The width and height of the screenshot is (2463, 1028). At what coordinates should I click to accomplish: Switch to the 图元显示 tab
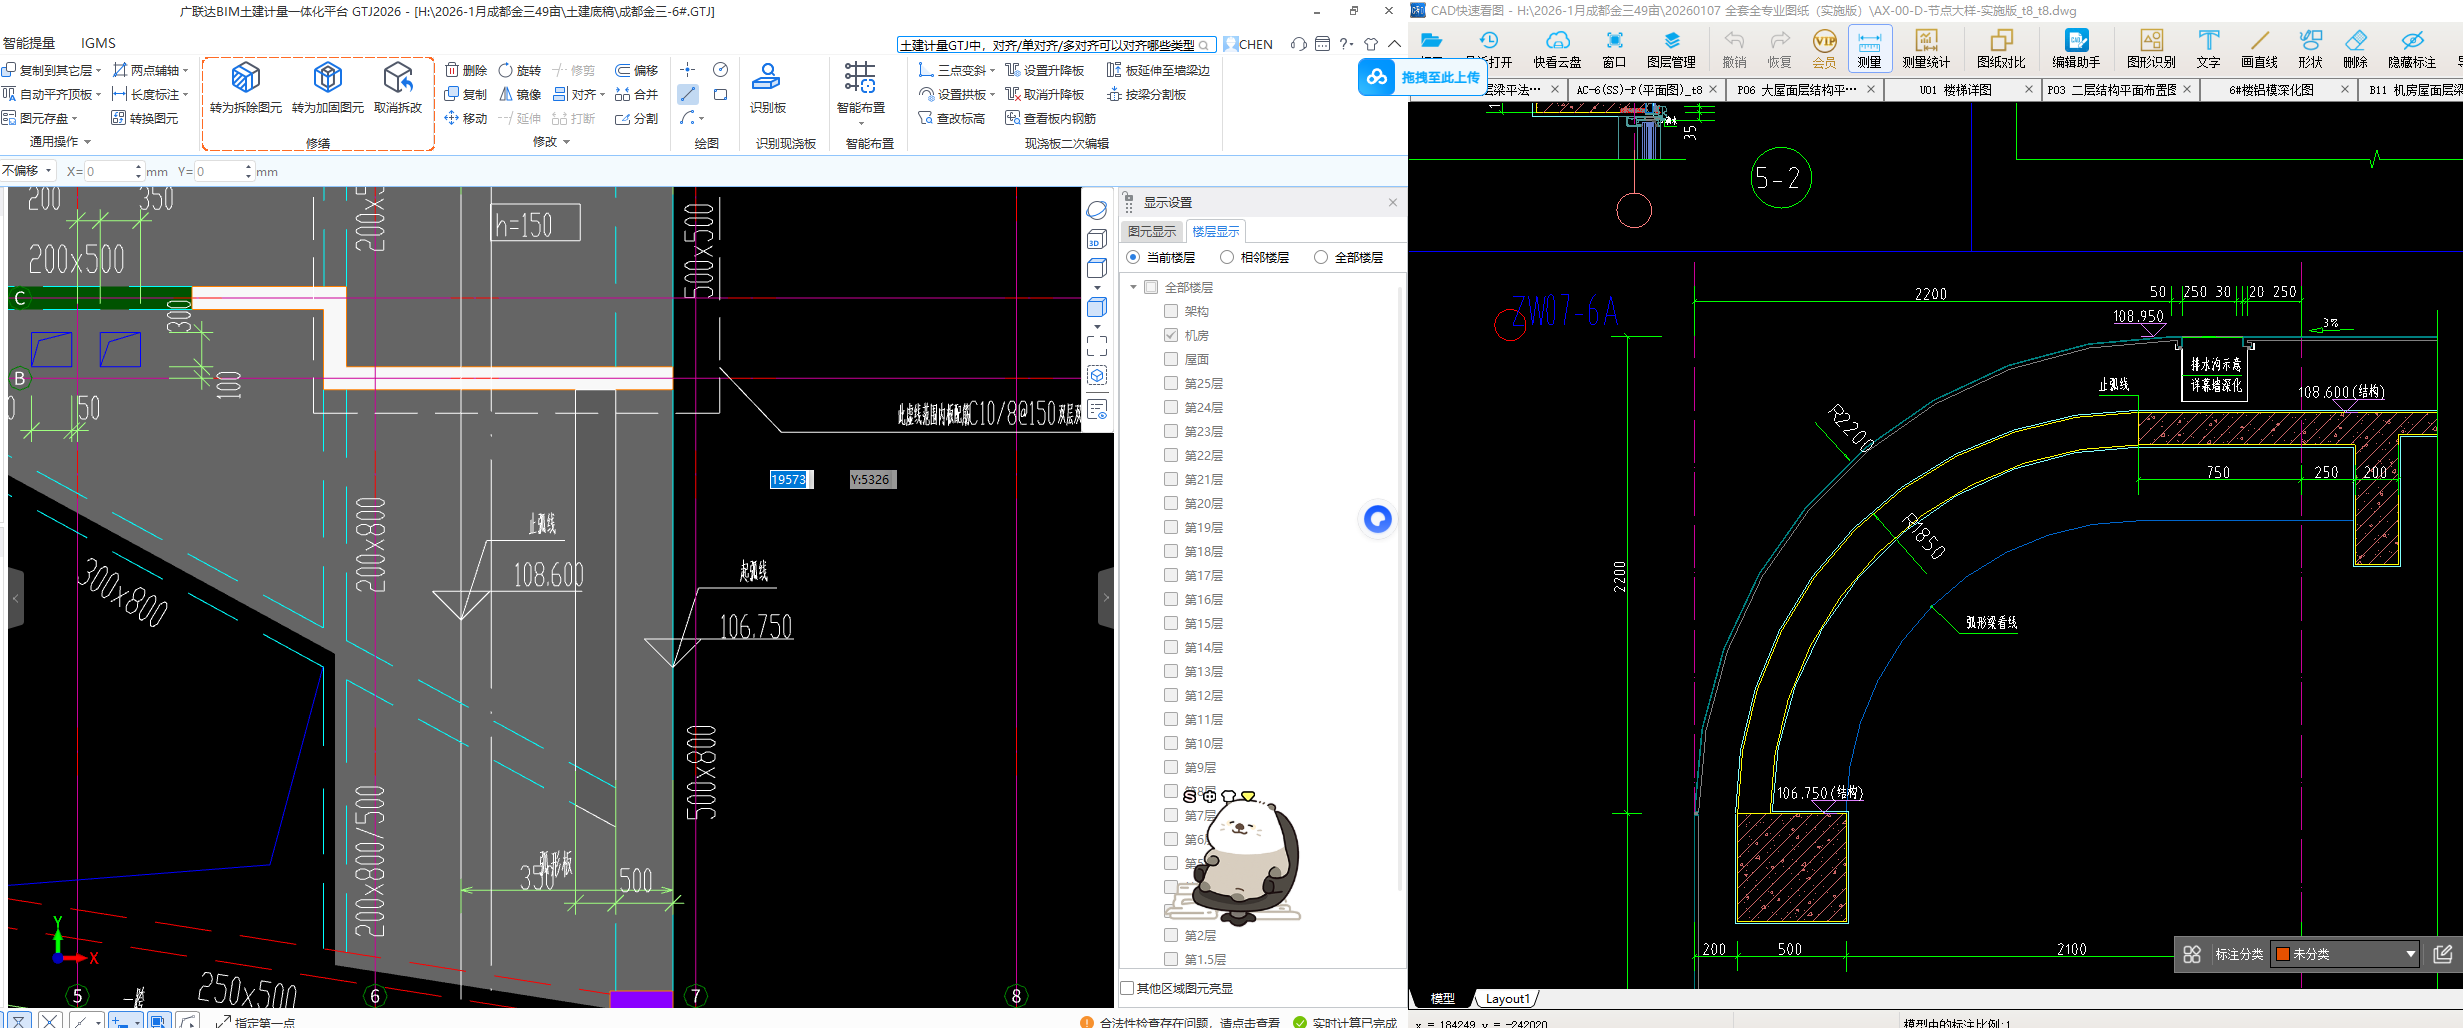1152,232
